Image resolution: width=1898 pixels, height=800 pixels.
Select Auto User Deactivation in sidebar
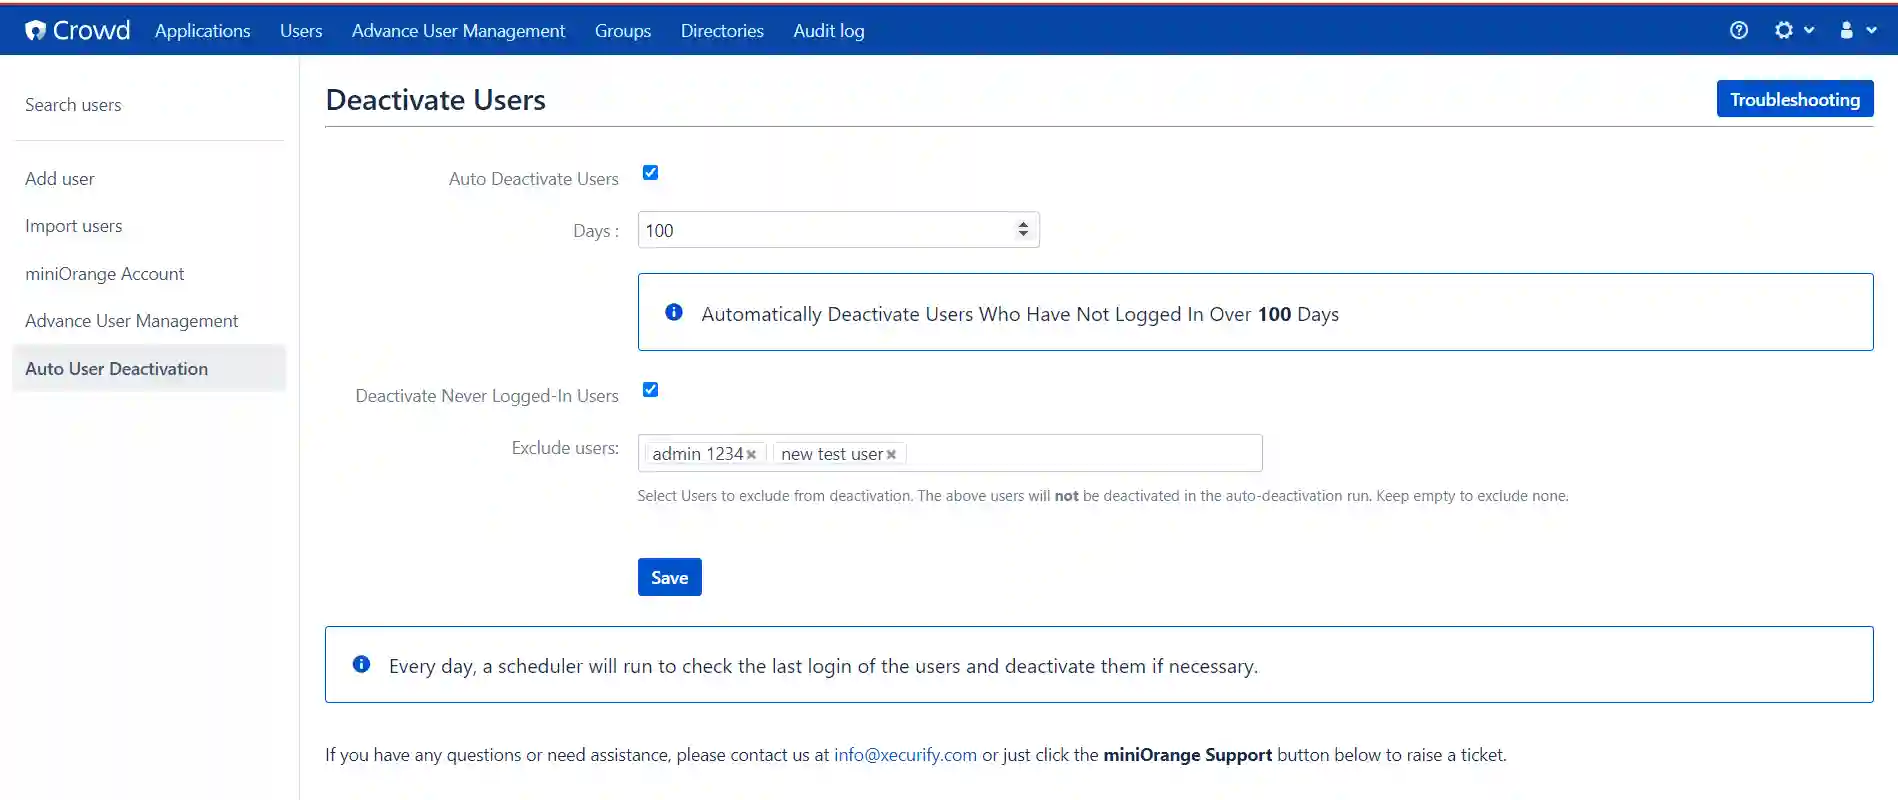pos(149,368)
